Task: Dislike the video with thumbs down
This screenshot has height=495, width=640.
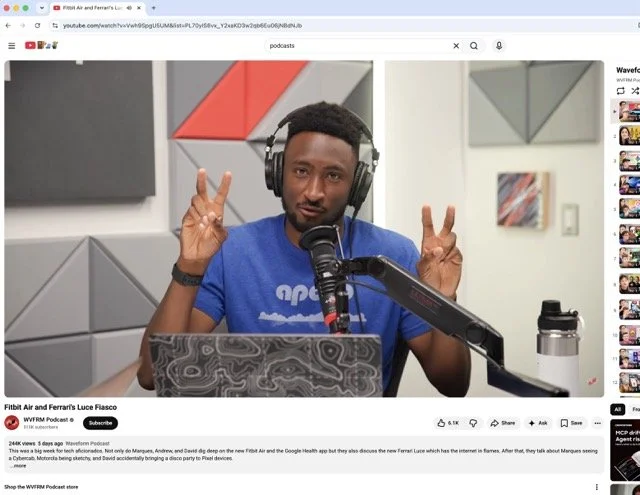Action: point(473,423)
